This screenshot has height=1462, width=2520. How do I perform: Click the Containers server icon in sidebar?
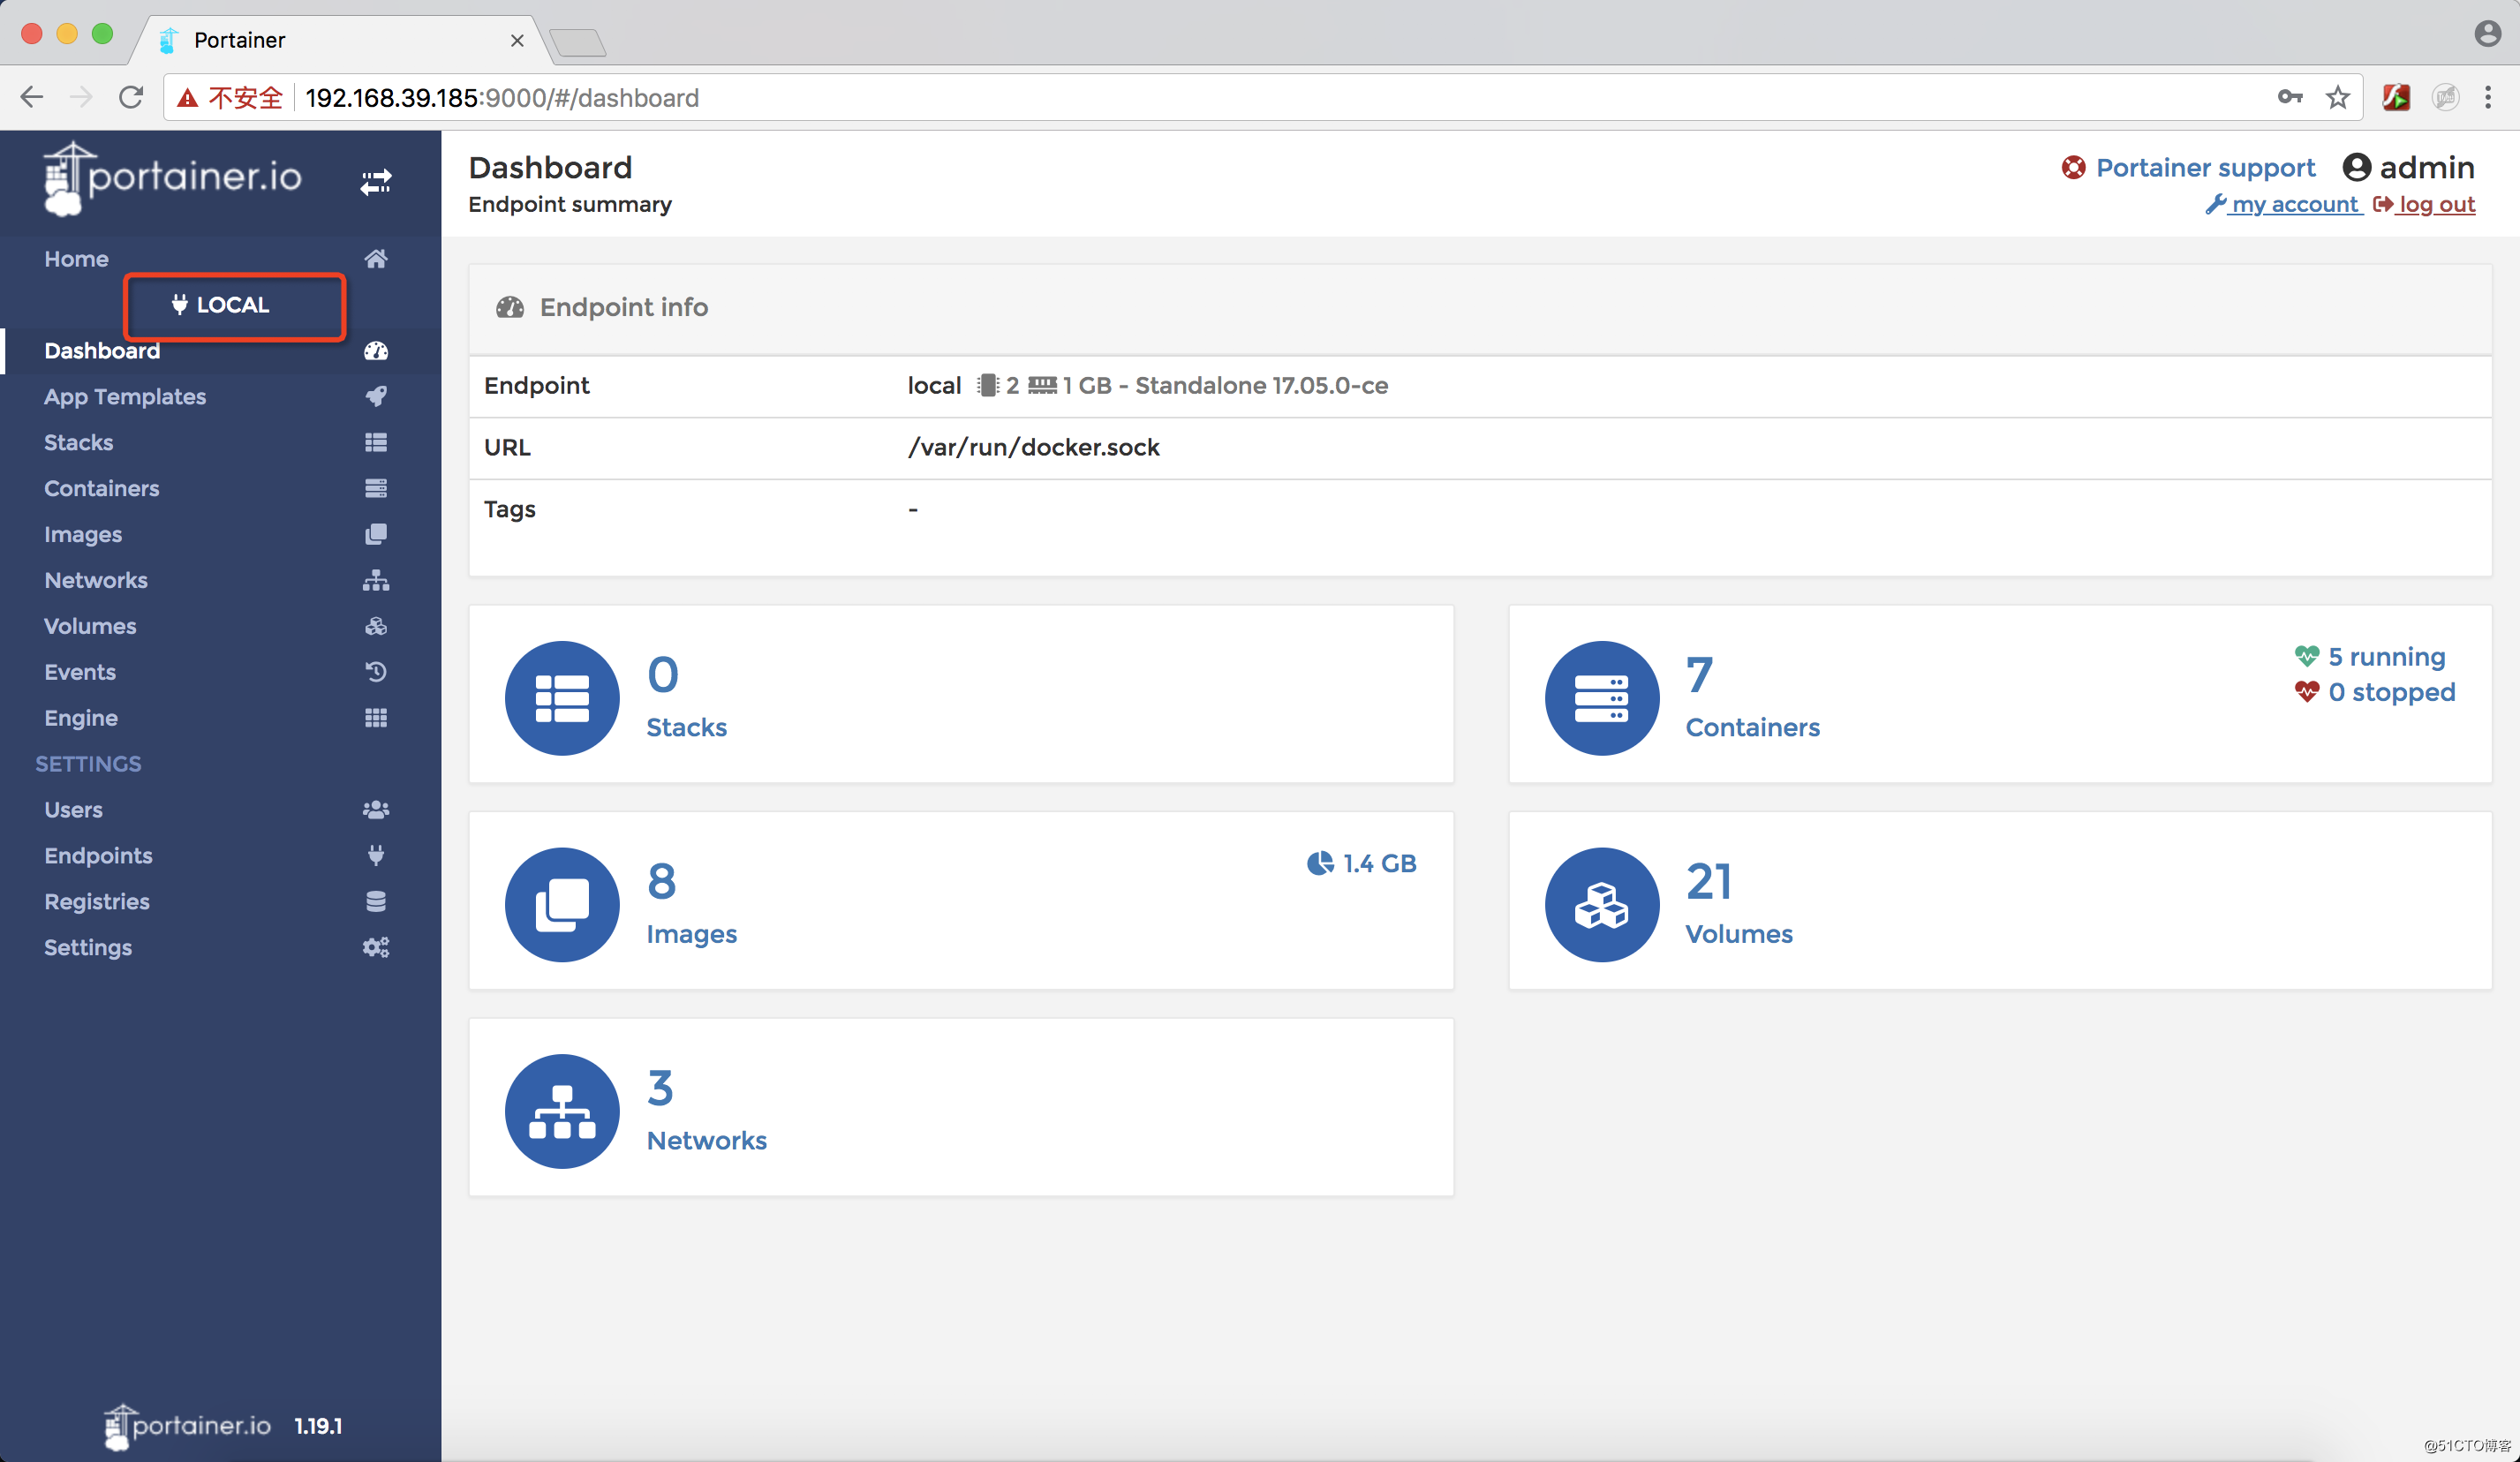point(376,488)
